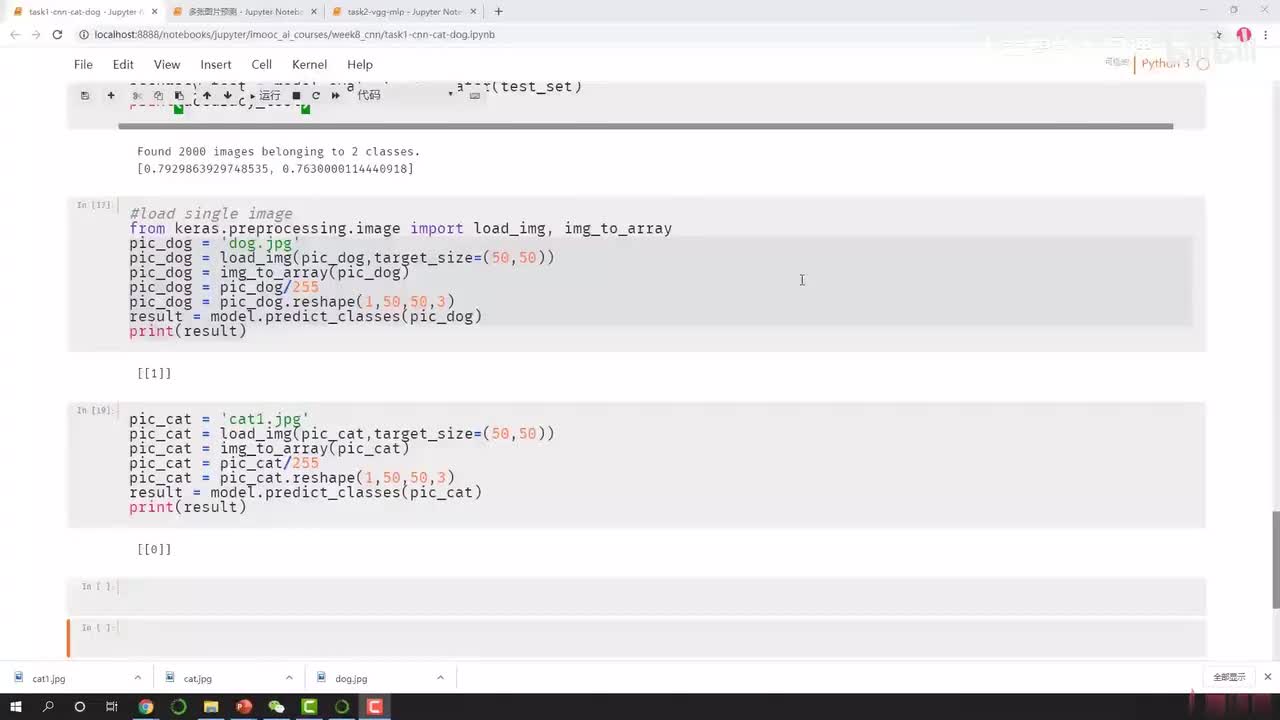Close the 多张图片预测 browser tab
This screenshot has width=1280, height=720.
point(313,12)
